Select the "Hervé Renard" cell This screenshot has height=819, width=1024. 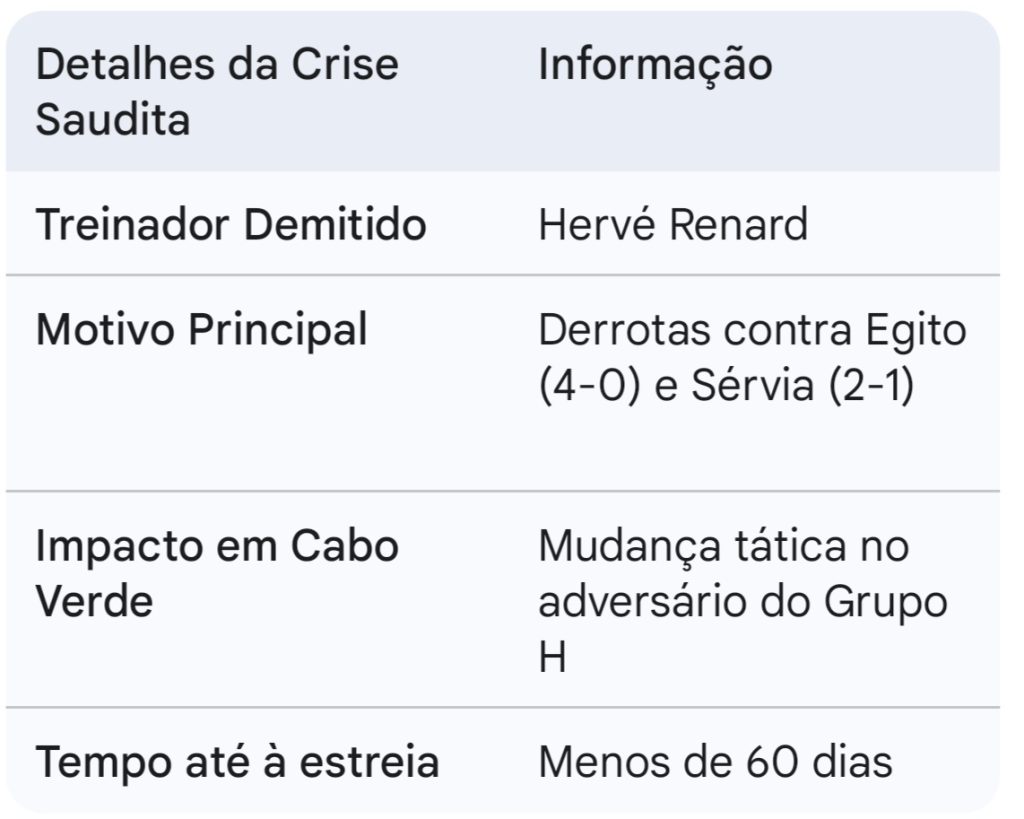pos(672,224)
